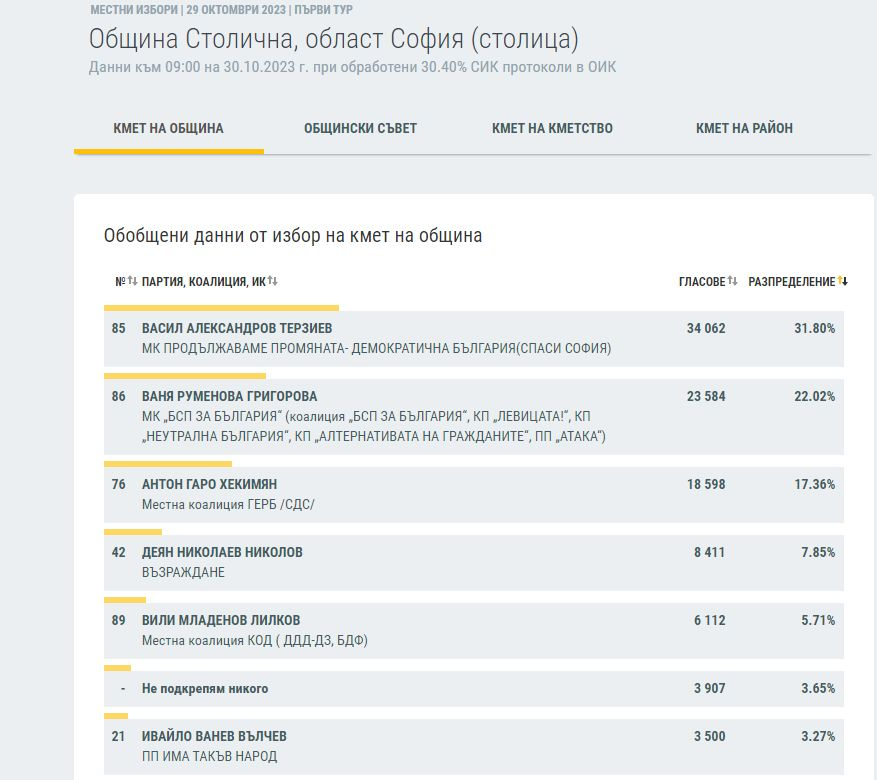Click the yellow result bar above Григорова's row

tap(185, 376)
